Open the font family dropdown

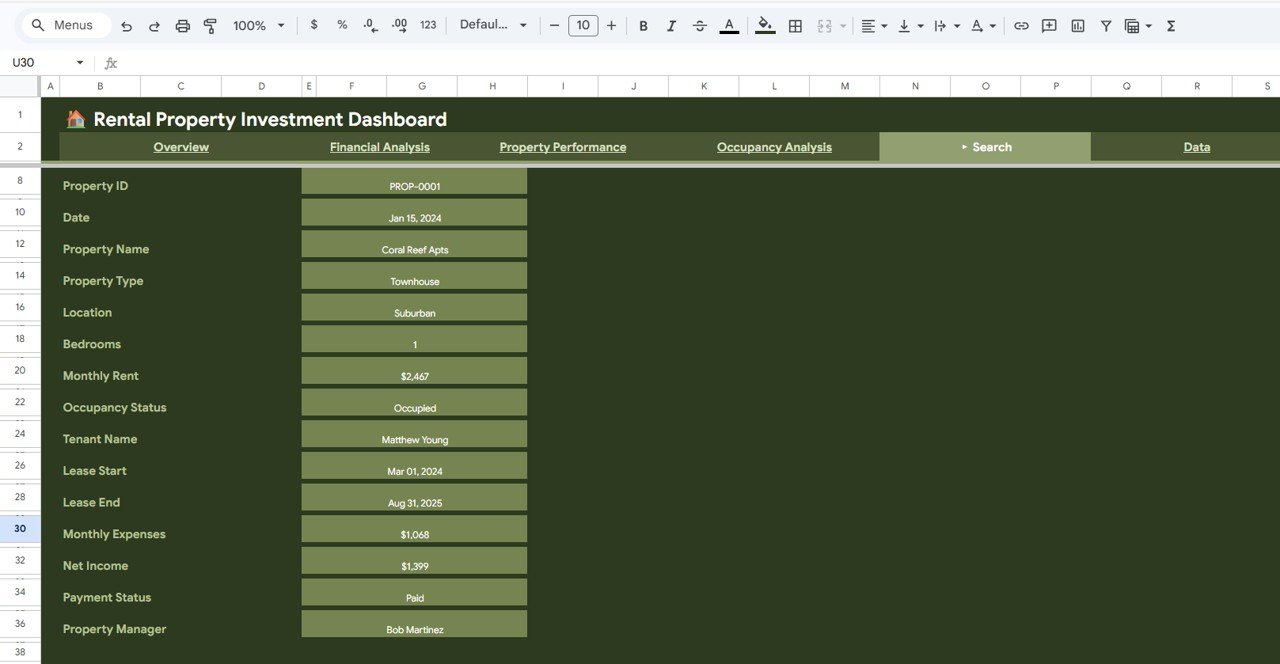(493, 25)
